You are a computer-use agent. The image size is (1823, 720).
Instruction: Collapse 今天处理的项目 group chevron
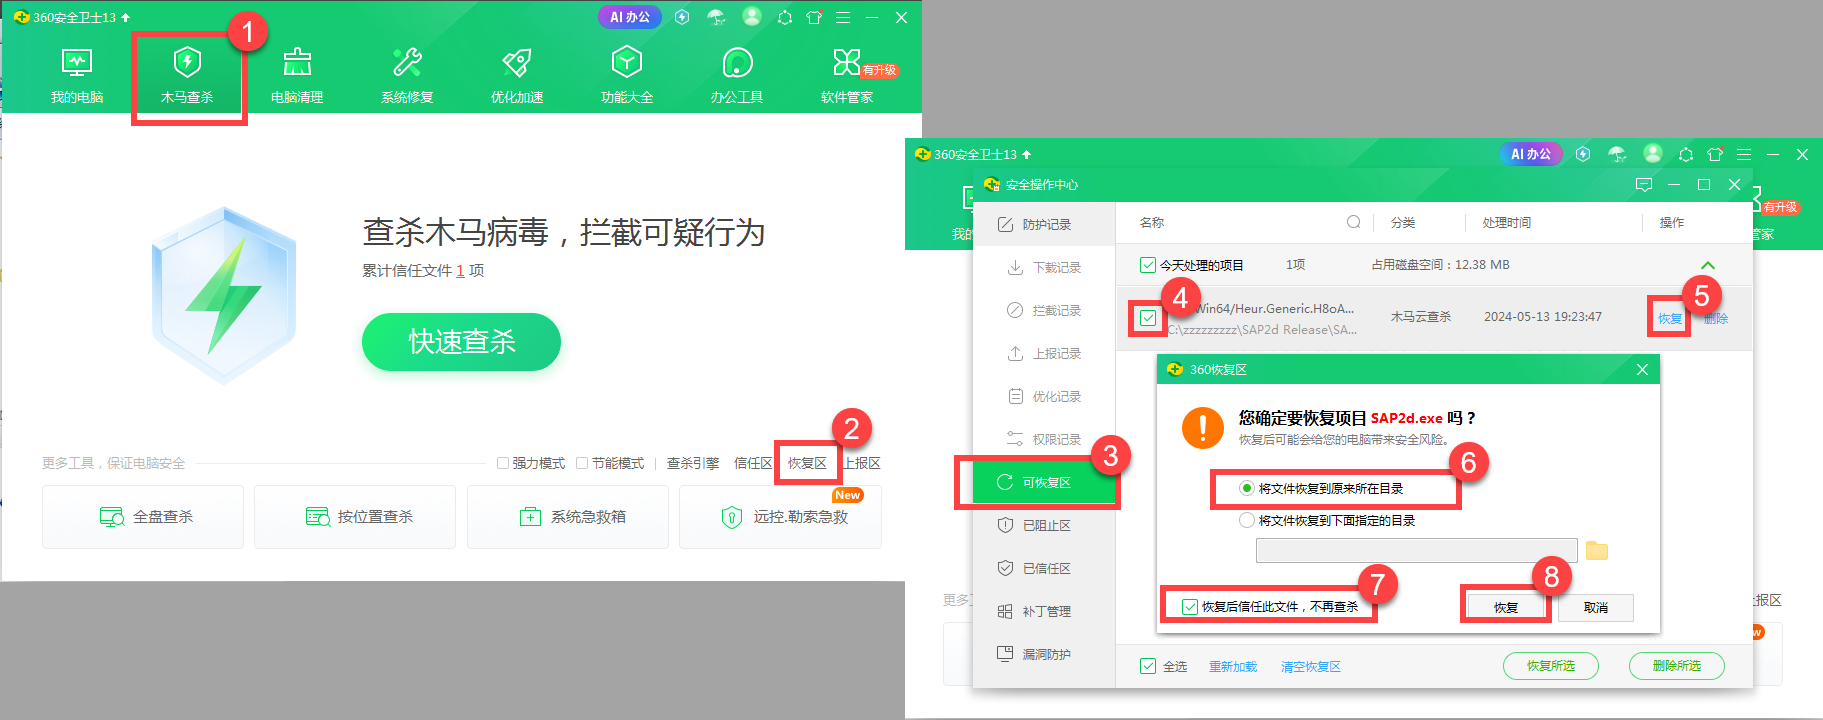[x=1708, y=265]
